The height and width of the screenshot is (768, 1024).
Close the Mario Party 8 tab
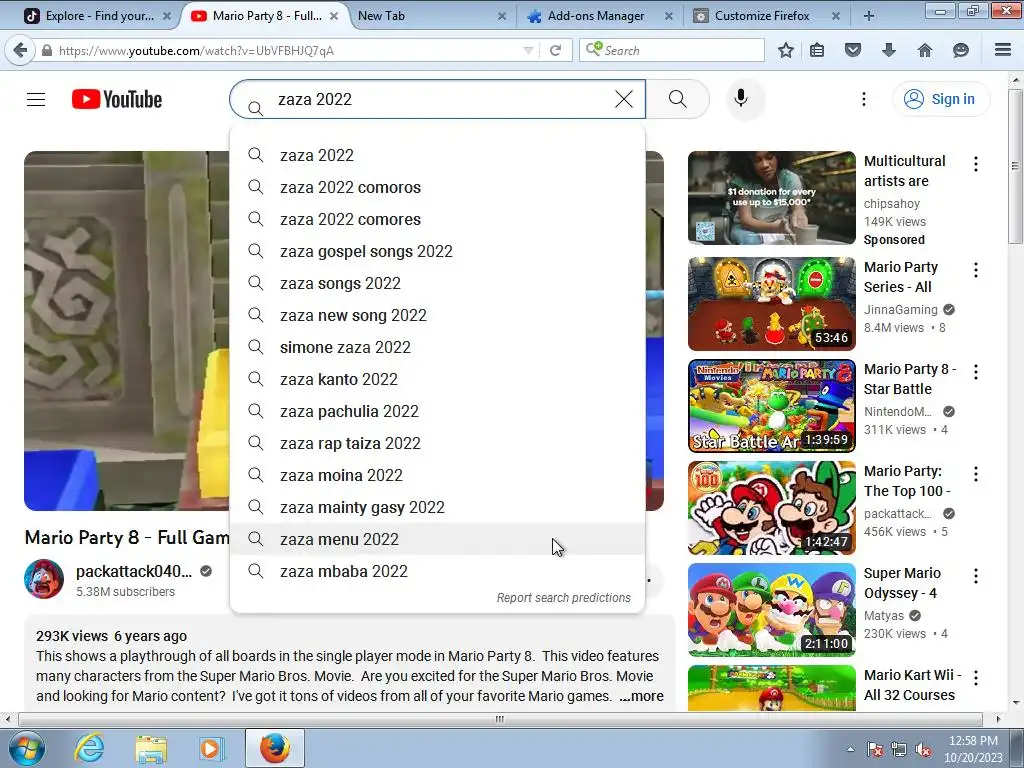click(x=334, y=16)
